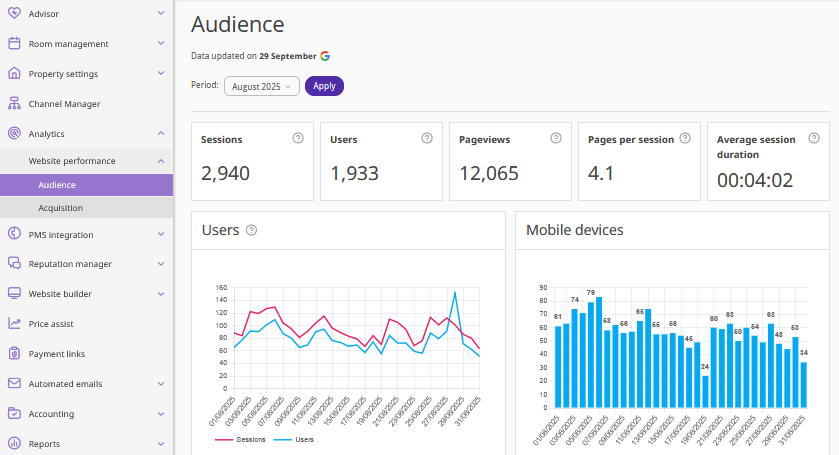Click the Accounting folder icon
The height and width of the screenshot is (455, 839).
[14, 413]
